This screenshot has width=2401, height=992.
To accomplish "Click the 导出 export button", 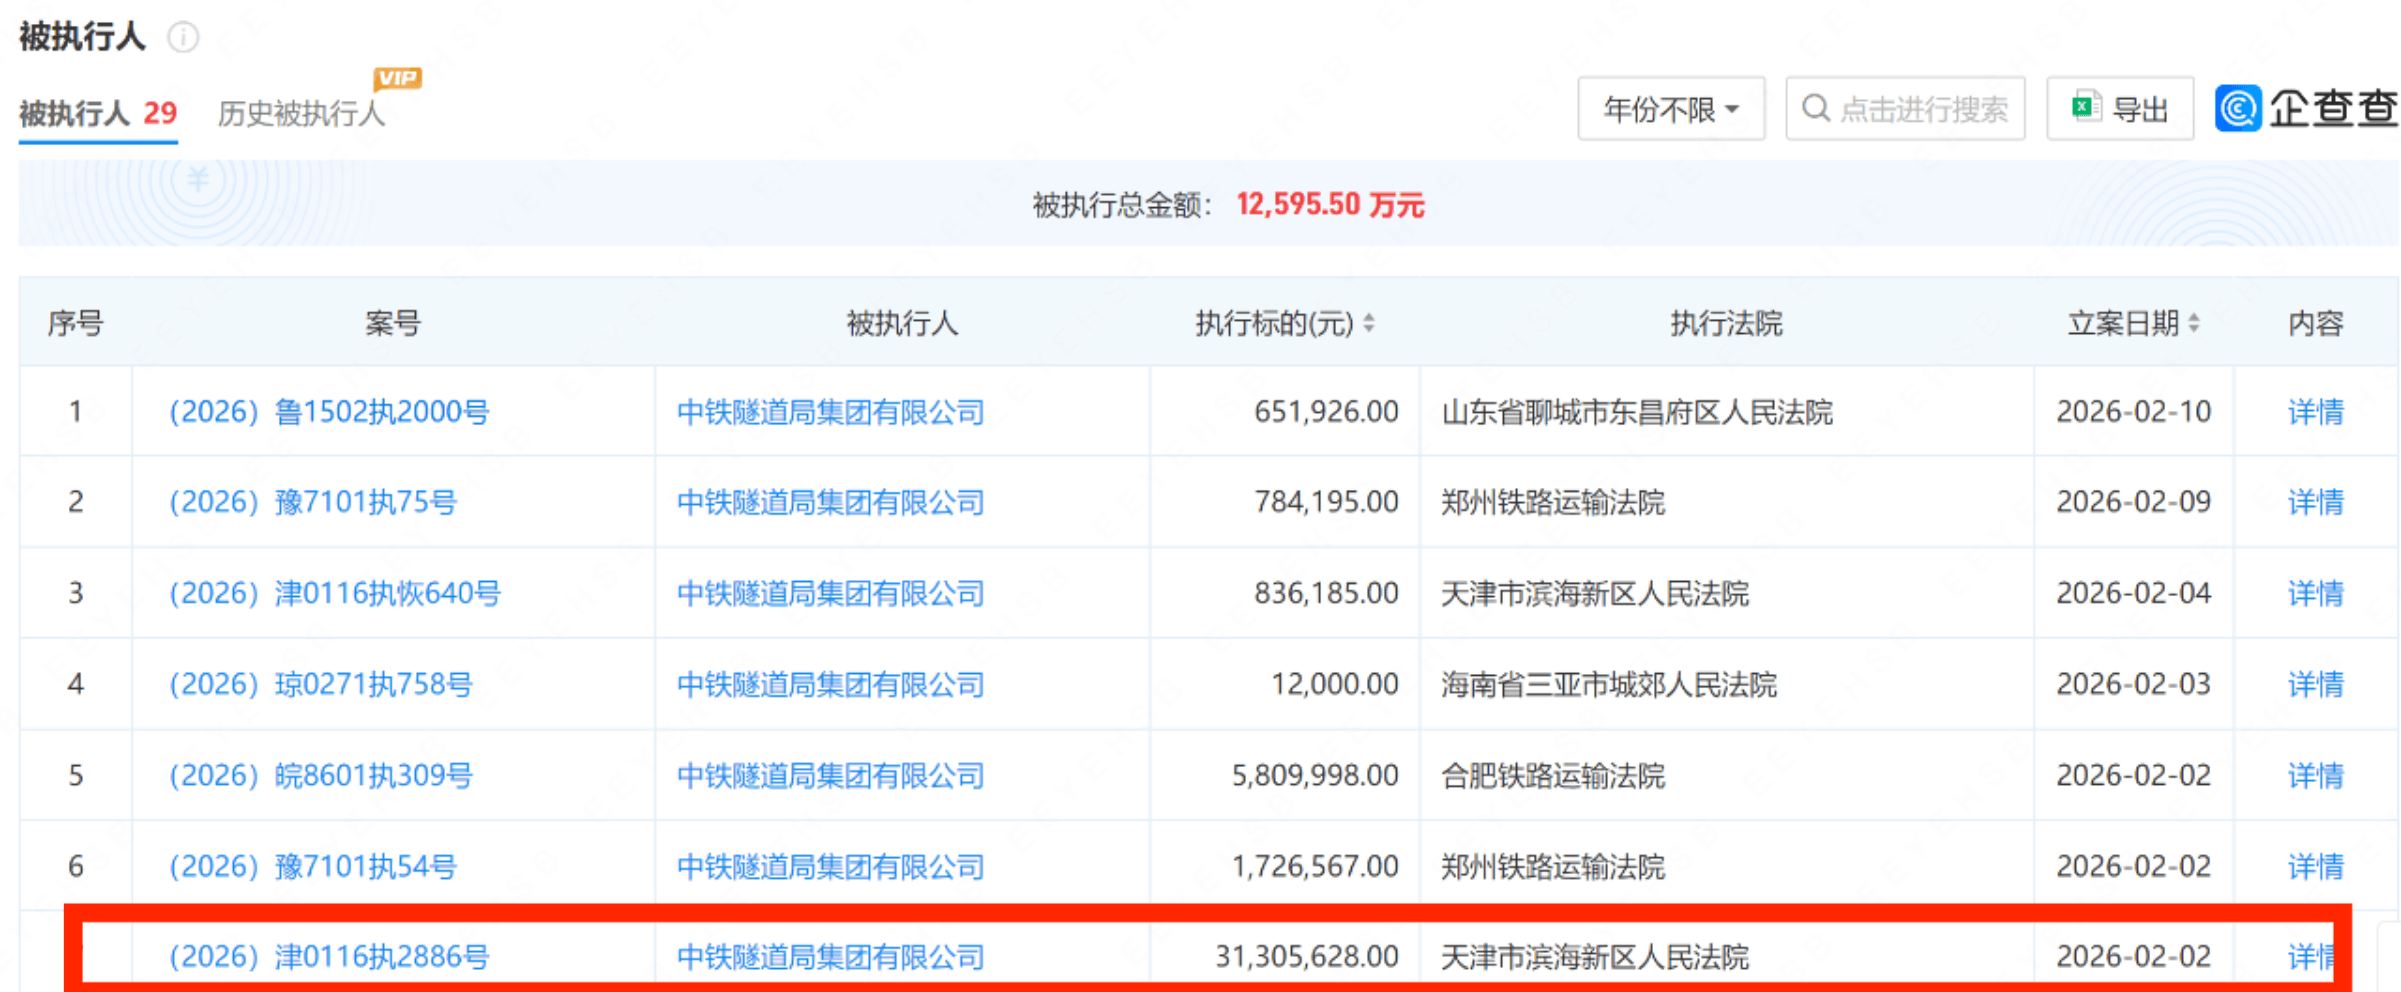I will (2119, 109).
